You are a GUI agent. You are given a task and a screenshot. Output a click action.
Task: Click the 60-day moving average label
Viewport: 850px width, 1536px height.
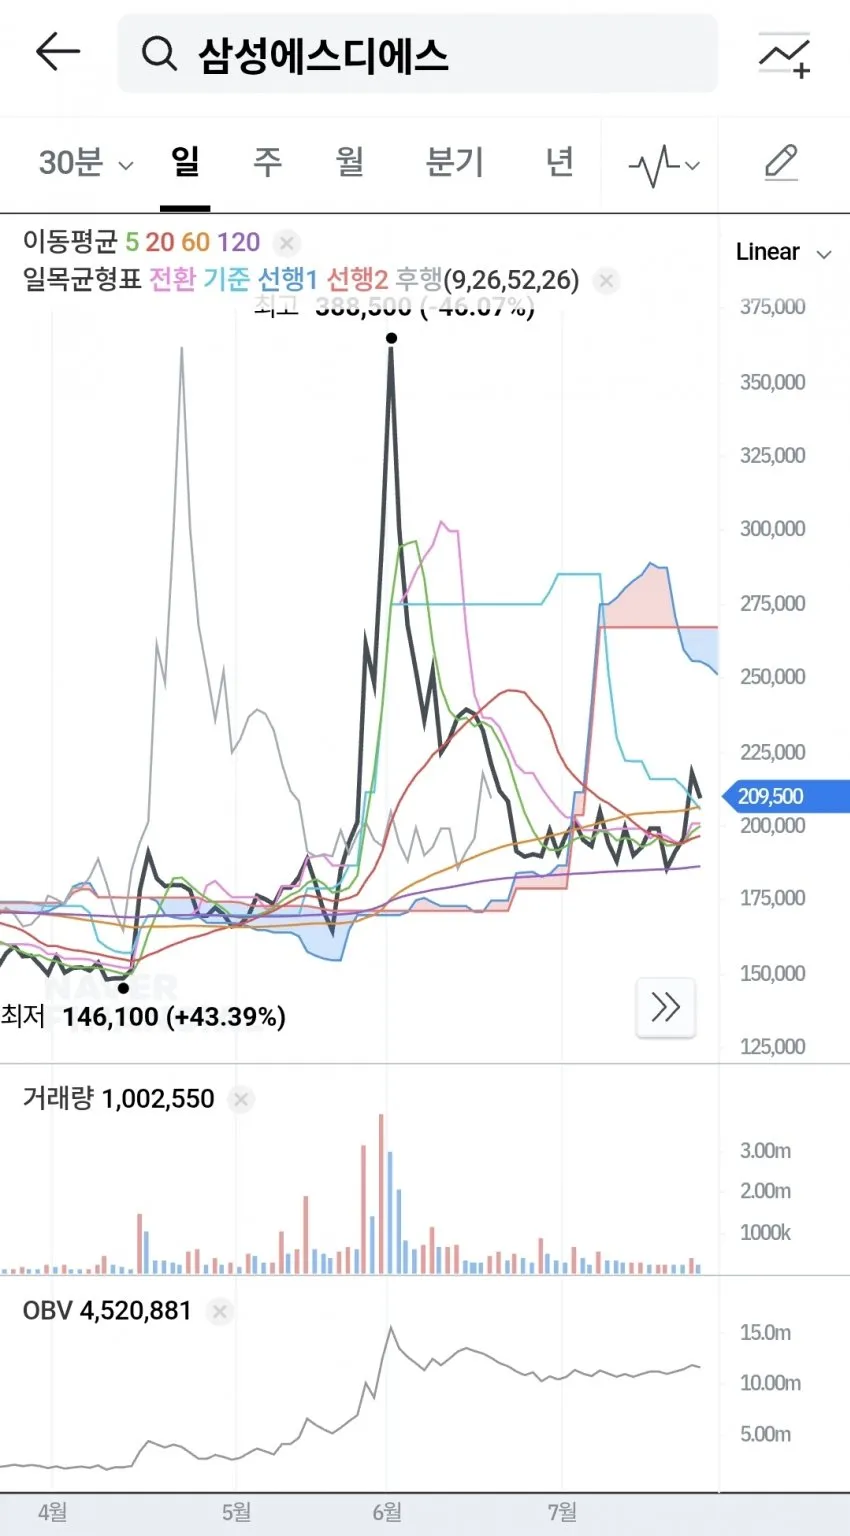pos(196,242)
